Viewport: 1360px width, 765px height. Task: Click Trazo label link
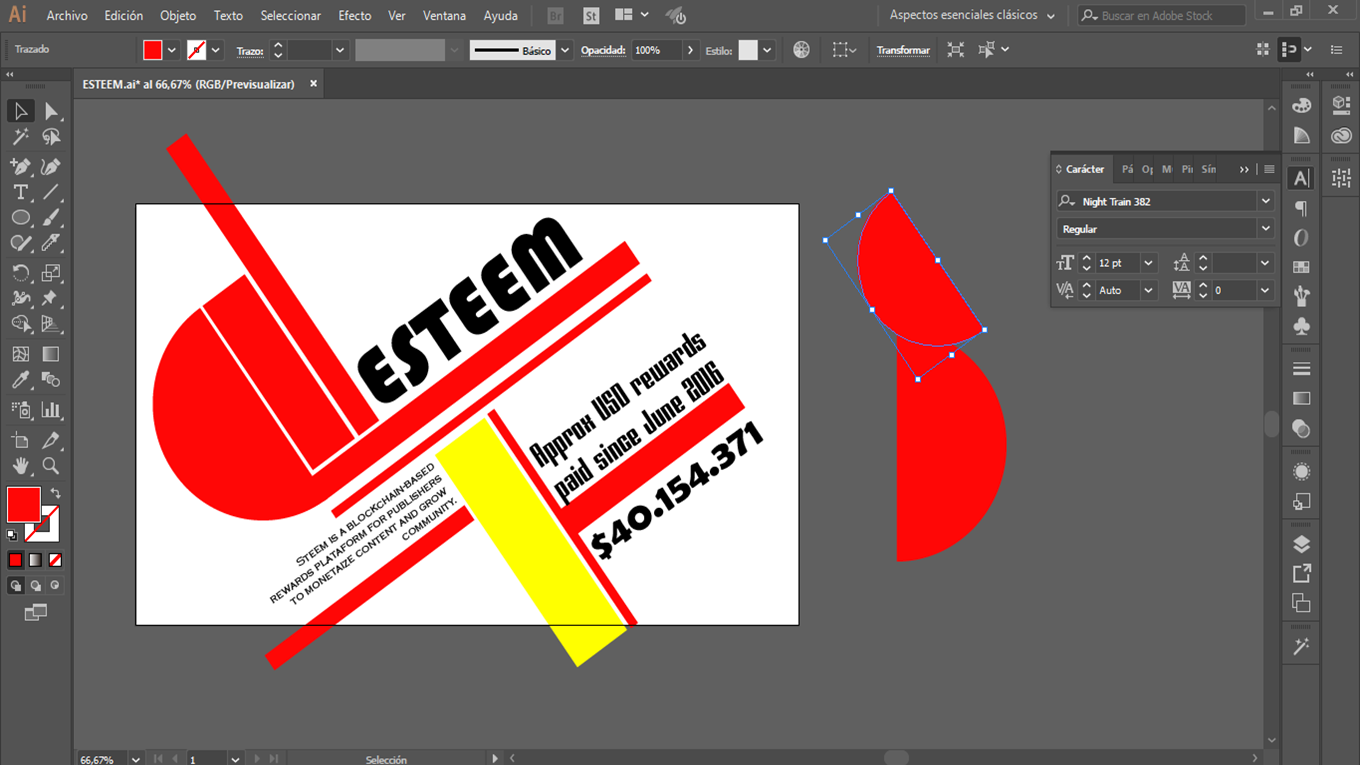coord(250,50)
